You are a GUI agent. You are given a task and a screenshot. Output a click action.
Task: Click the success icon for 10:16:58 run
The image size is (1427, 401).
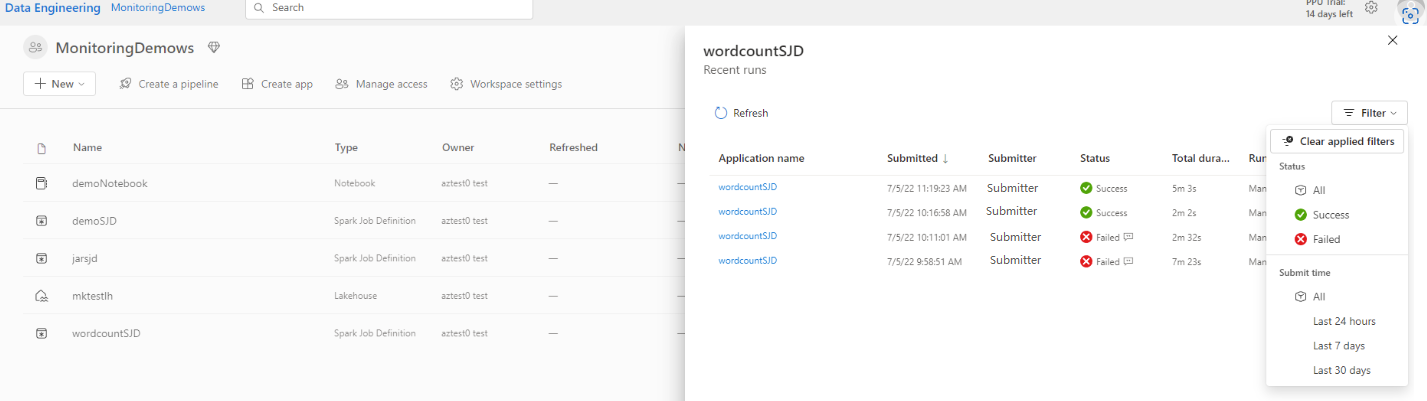pyautogui.click(x=1086, y=212)
